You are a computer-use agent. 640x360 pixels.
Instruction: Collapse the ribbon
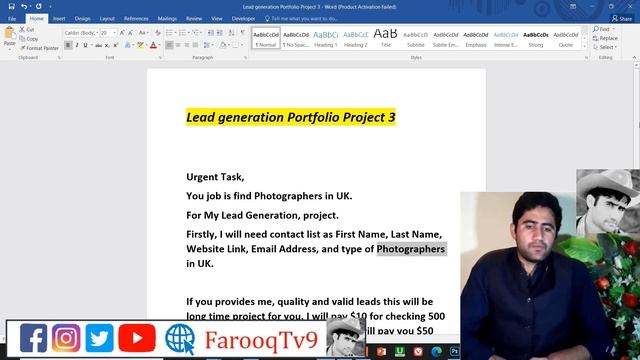(x=634, y=58)
